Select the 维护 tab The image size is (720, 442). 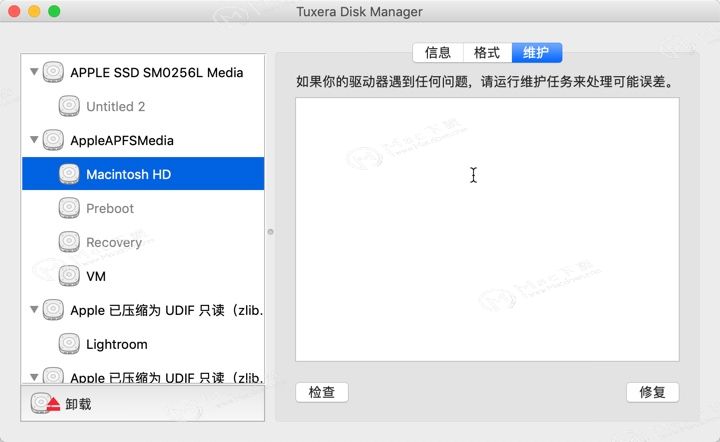coord(537,53)
